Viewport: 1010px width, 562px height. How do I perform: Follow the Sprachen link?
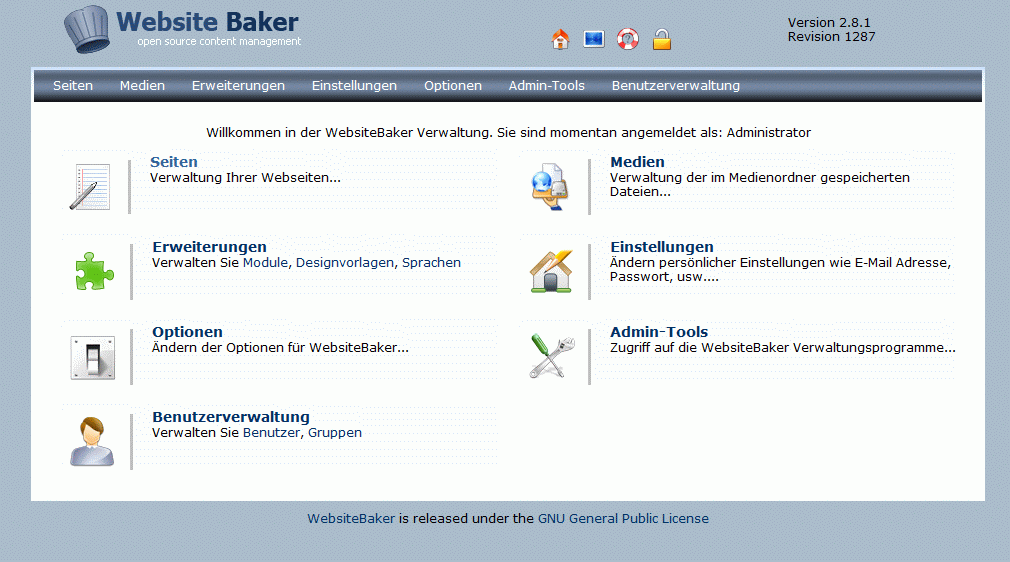(432, 262)
